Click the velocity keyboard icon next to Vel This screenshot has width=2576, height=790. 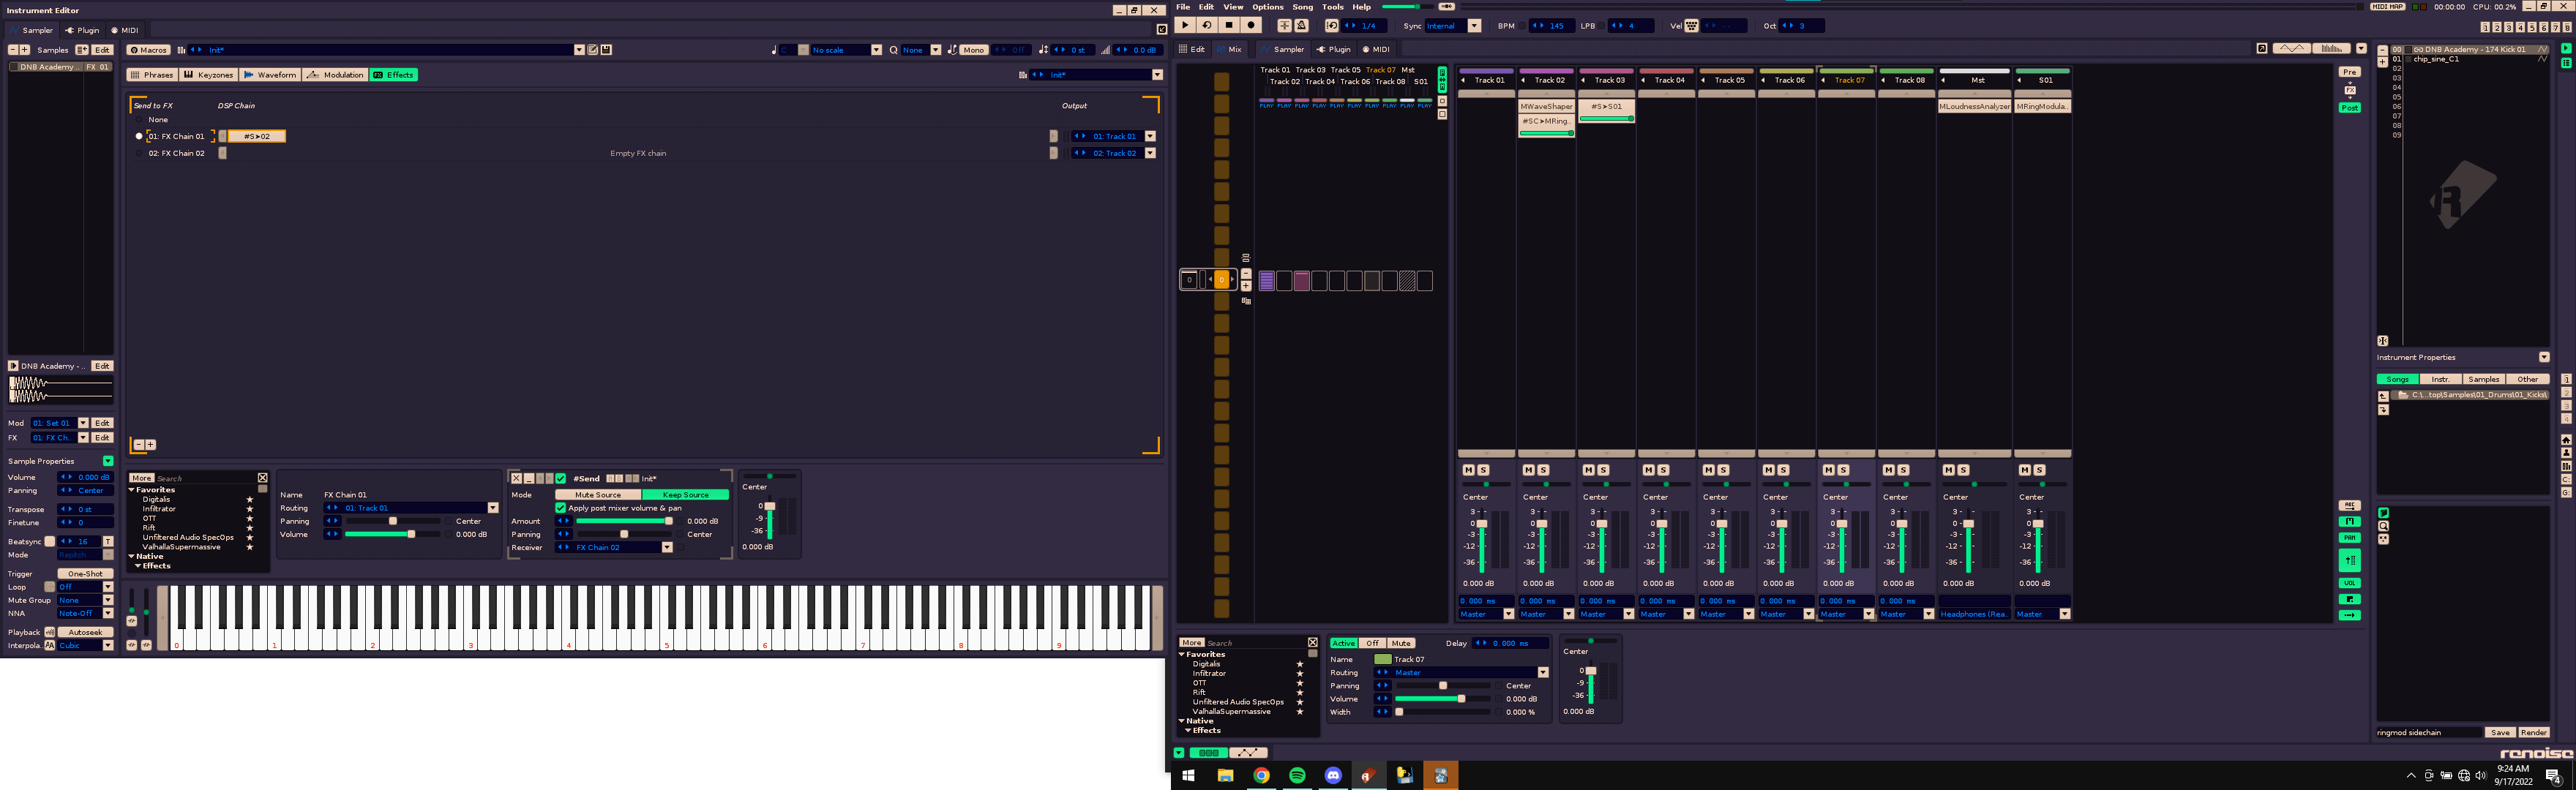(x=1691, y=26)
